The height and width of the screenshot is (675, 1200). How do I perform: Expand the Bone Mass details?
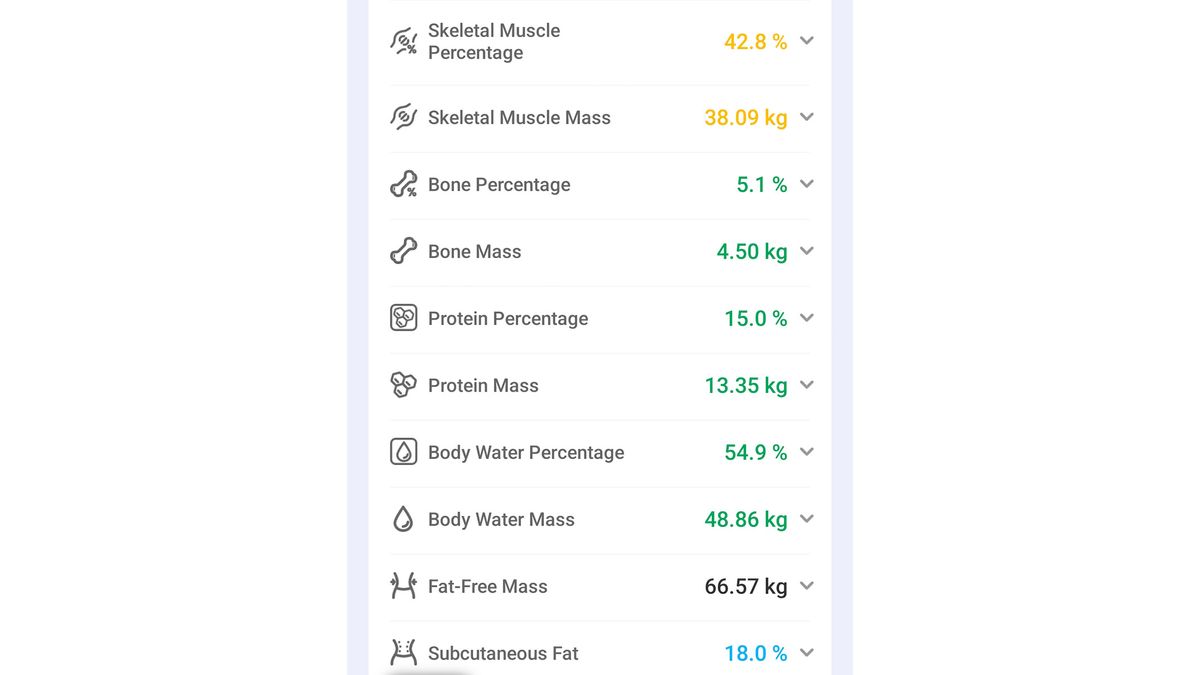[x=807, y=251]
